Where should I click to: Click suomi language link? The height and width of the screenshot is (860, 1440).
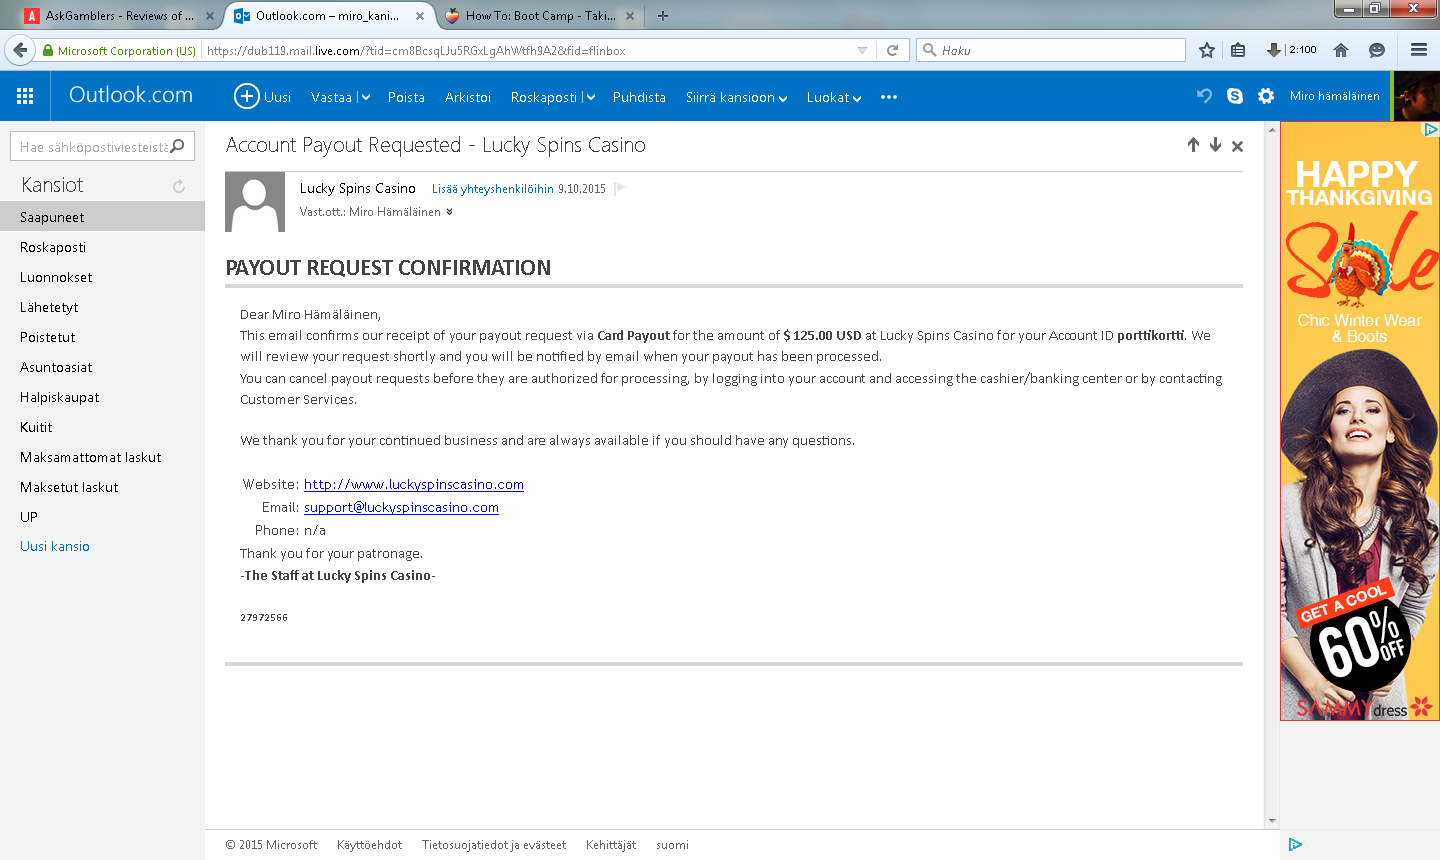tap(672, 845)
